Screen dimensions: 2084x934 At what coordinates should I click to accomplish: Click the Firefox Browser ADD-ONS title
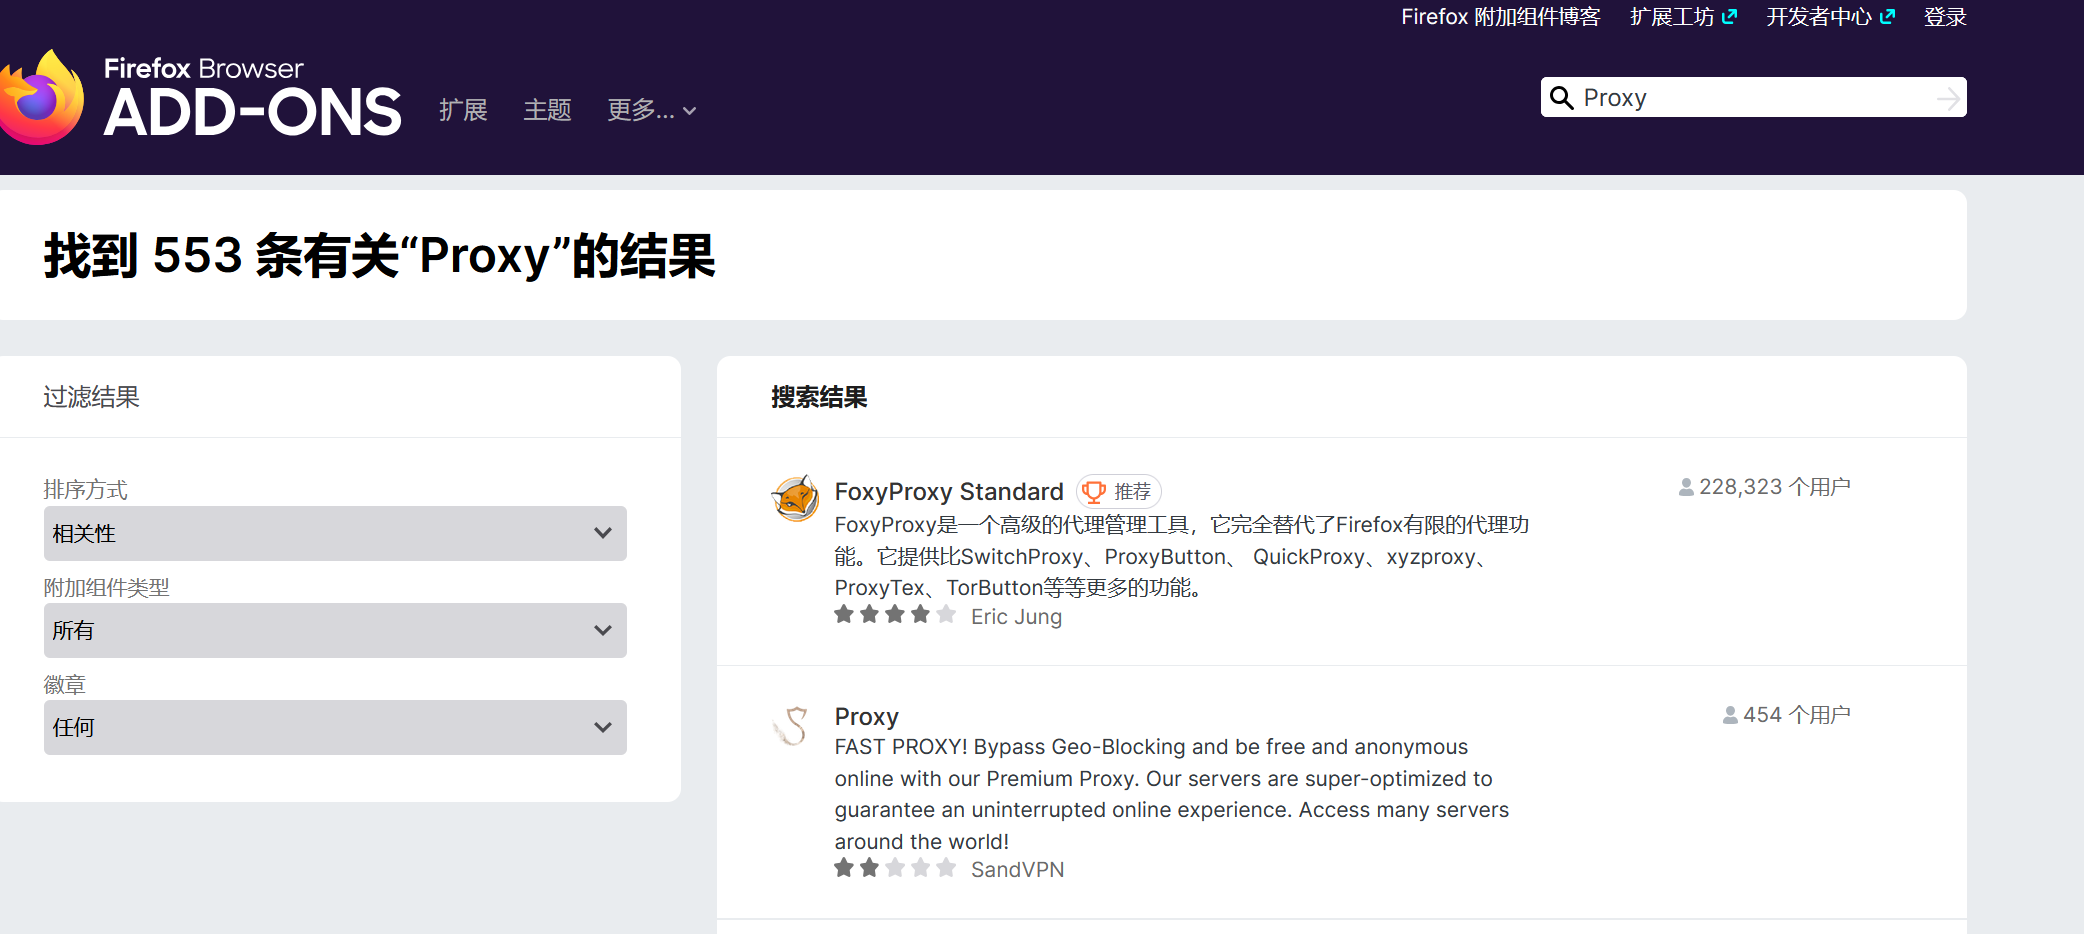[x=252, y=98]
